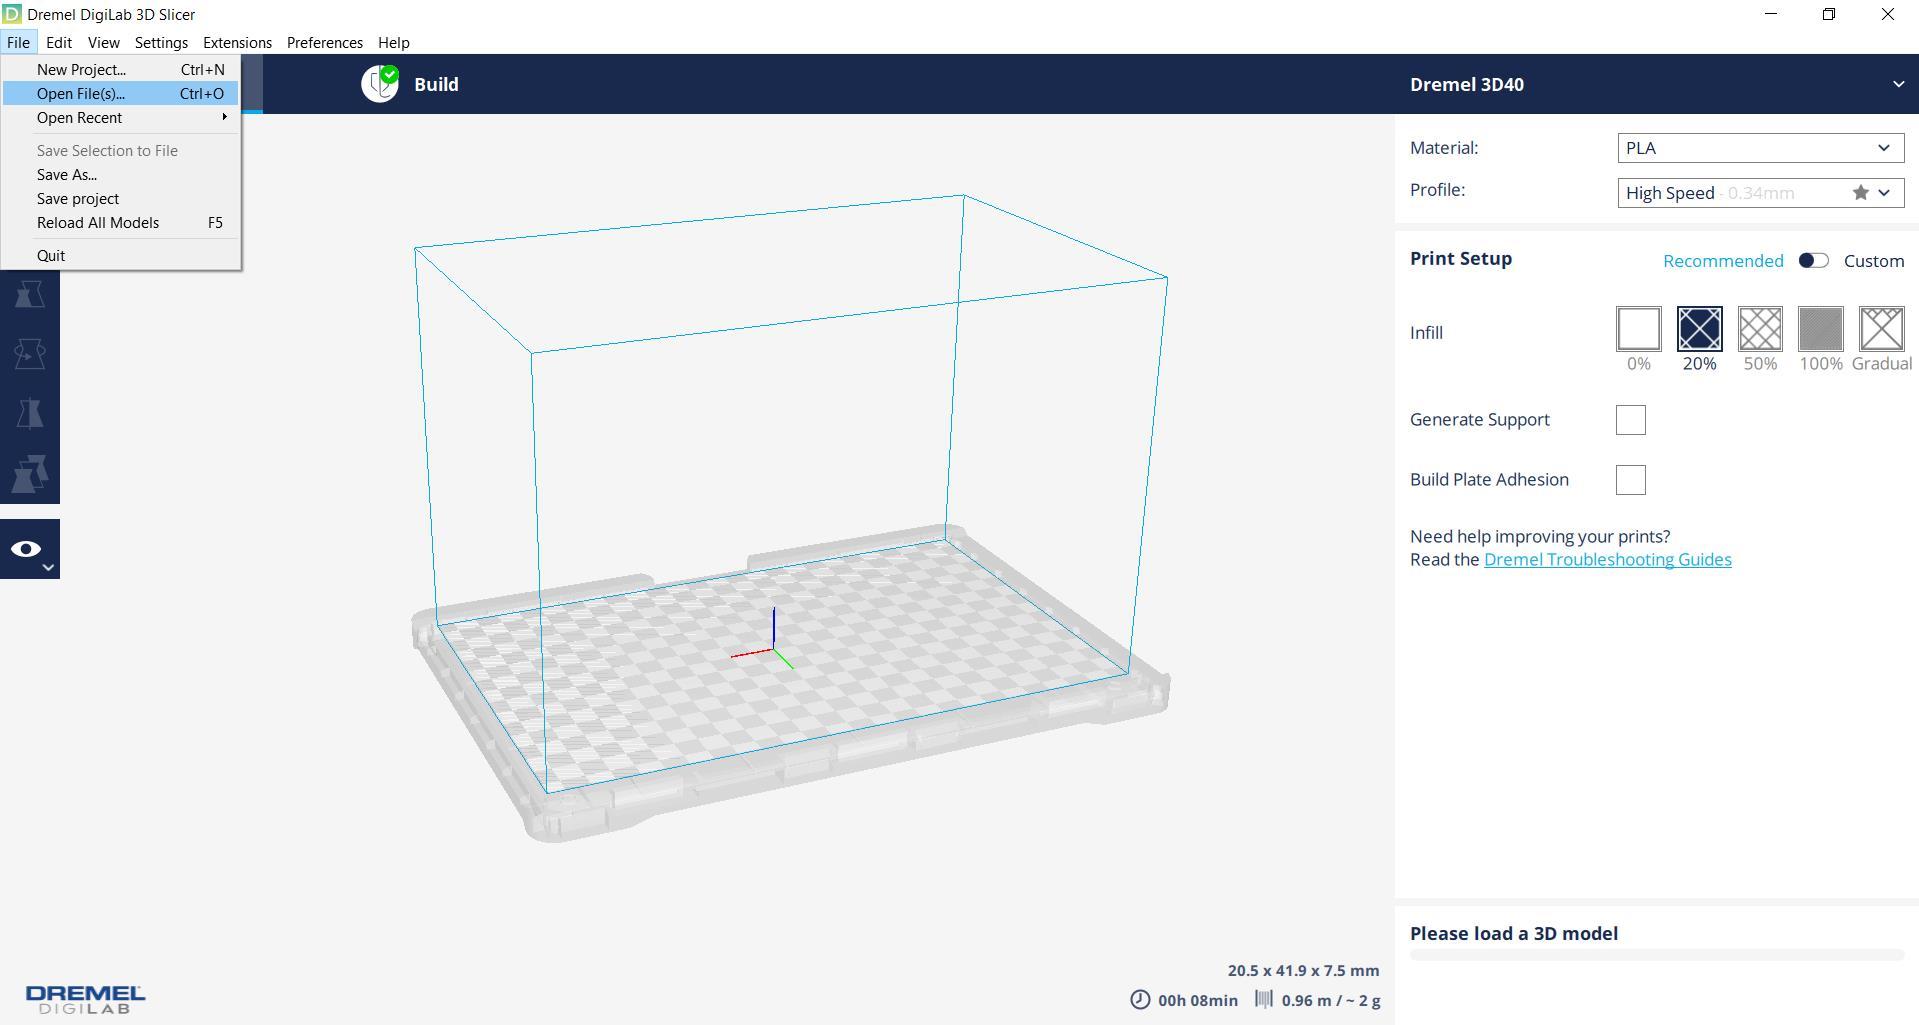Choose Open File(s)... from File menu
The width and height of the screenshot is (1919, 1025).
tap(120, 93)
